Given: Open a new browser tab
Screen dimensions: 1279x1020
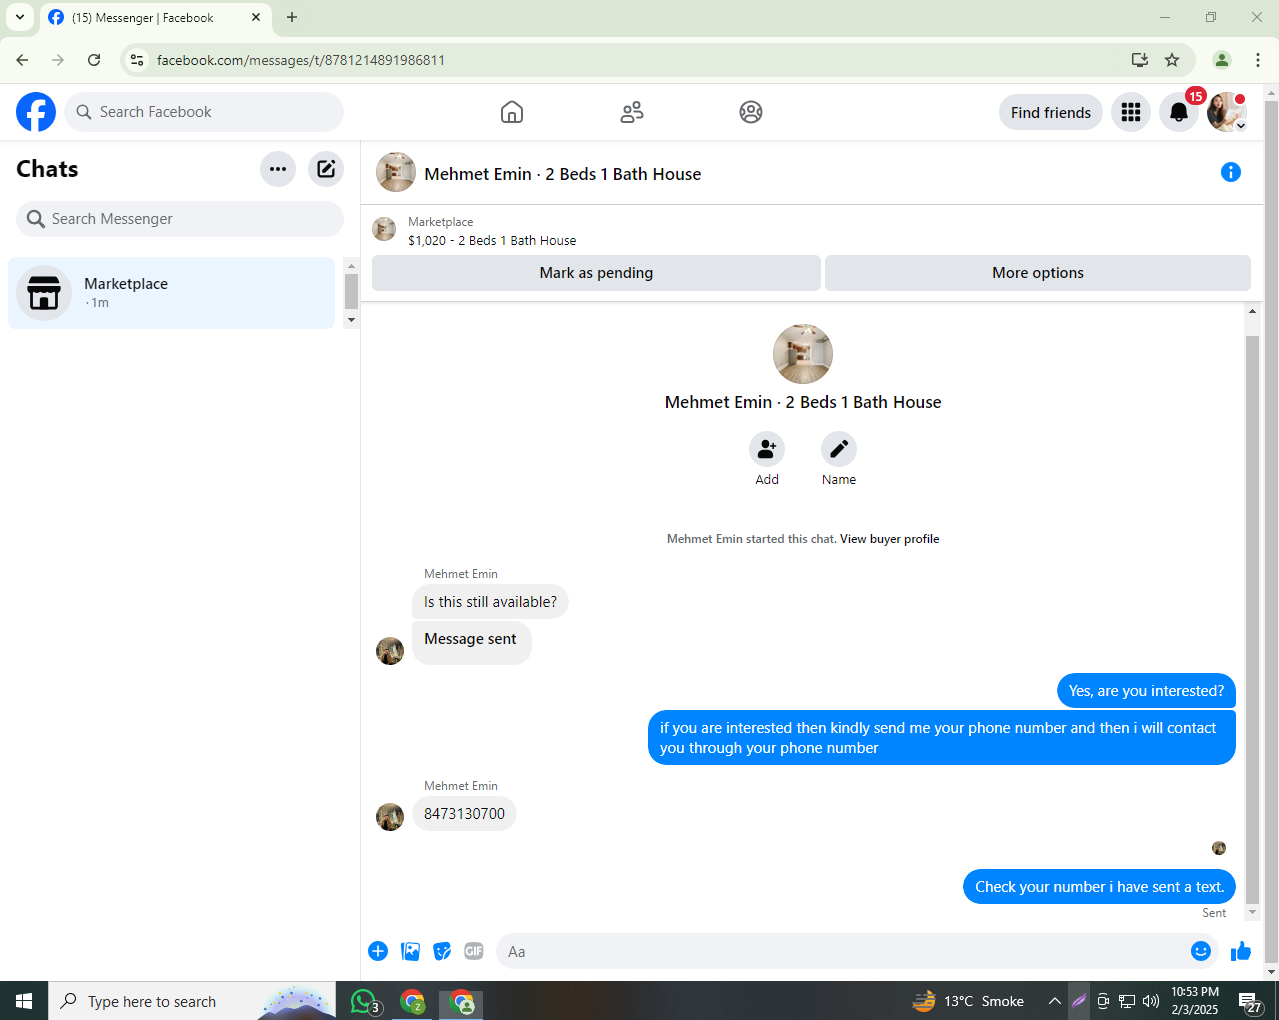Looking at the screenshot, I should 292,17.
